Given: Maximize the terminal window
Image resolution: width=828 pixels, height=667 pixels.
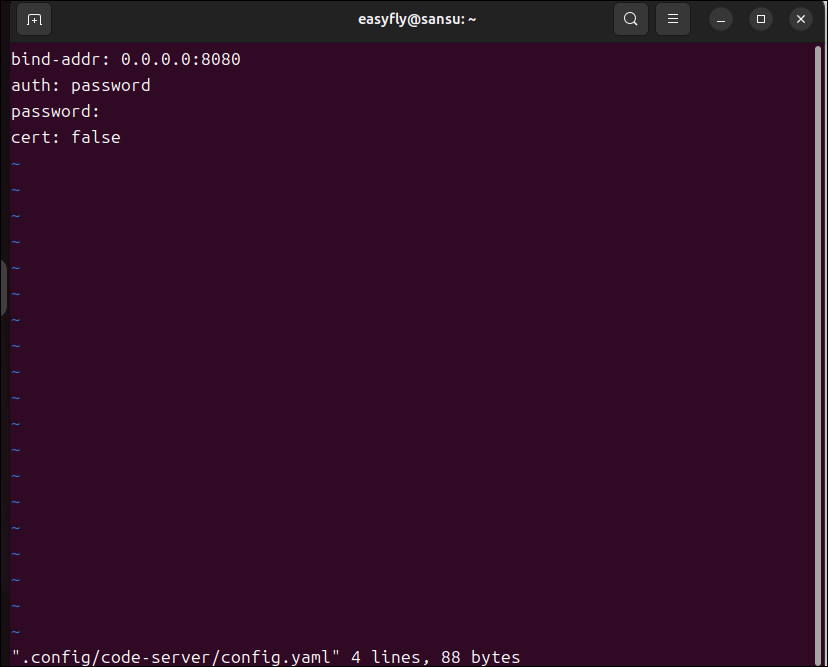Looking at the screenshot, I should [x=761, y=20].
